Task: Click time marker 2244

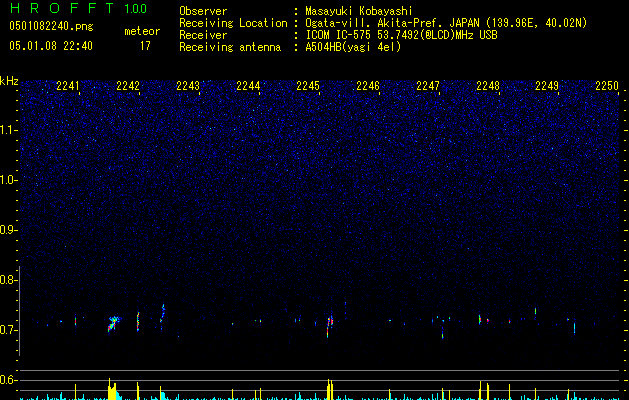Action: pyautogui.click(x=248, y=86)
